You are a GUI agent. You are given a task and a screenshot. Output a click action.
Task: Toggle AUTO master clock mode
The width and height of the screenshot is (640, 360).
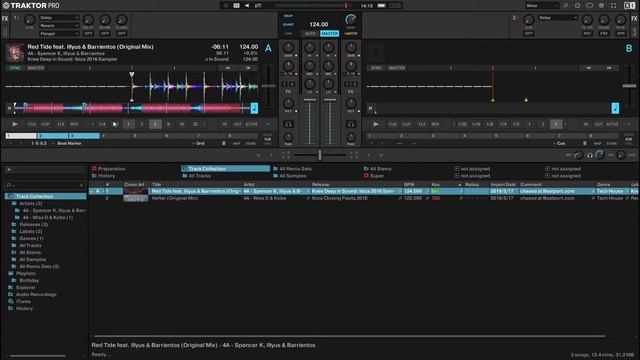[310, 33]
